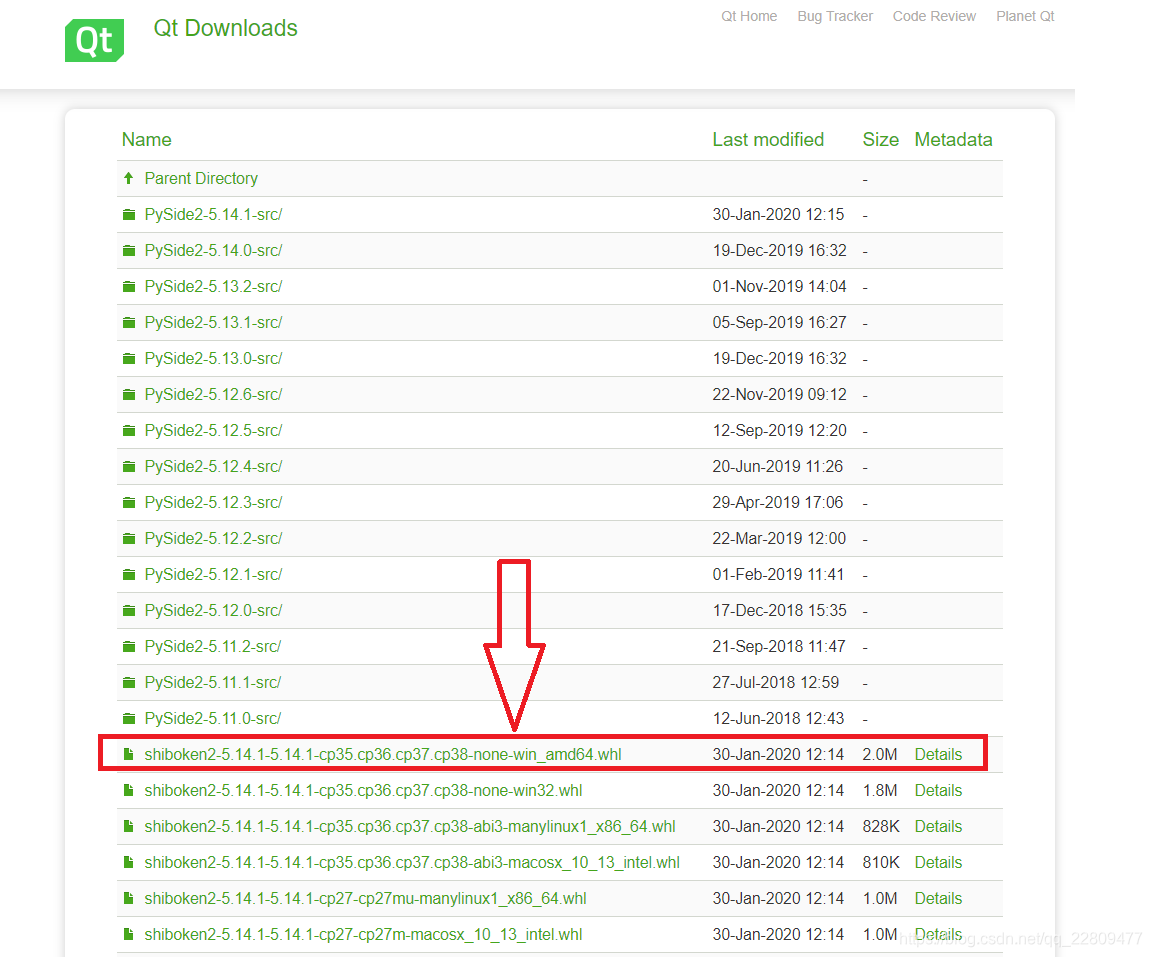Image resolution: width=1152 pixels, height=957 pixels.
Task: Open the PySide2-5.12.4-src/ directory link
Action: pyautogui.click(x=213, y=466)
